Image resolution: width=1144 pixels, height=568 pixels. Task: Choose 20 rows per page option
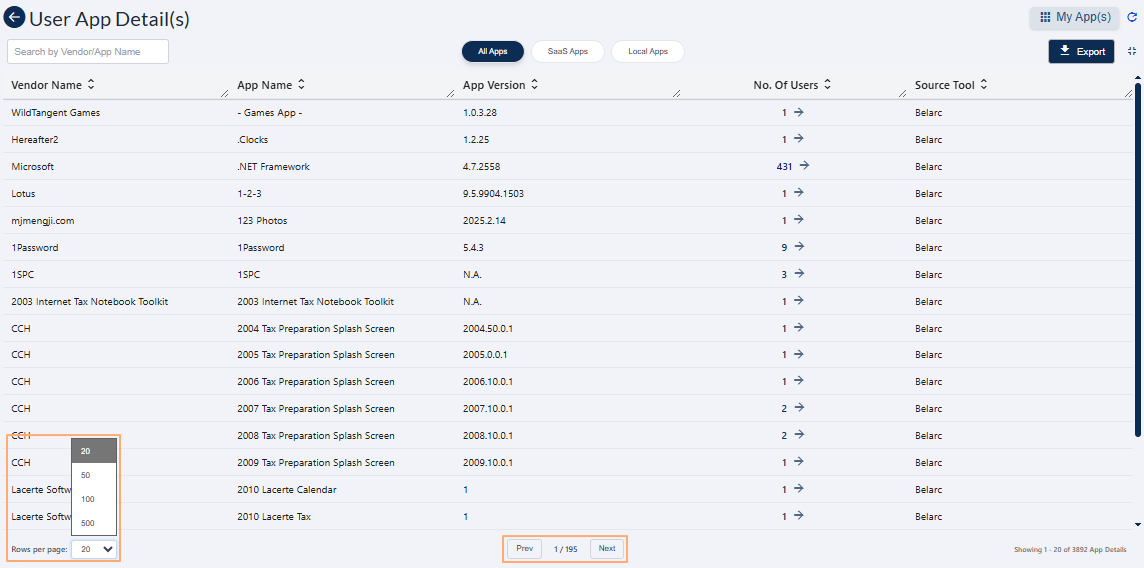[93, 451]
